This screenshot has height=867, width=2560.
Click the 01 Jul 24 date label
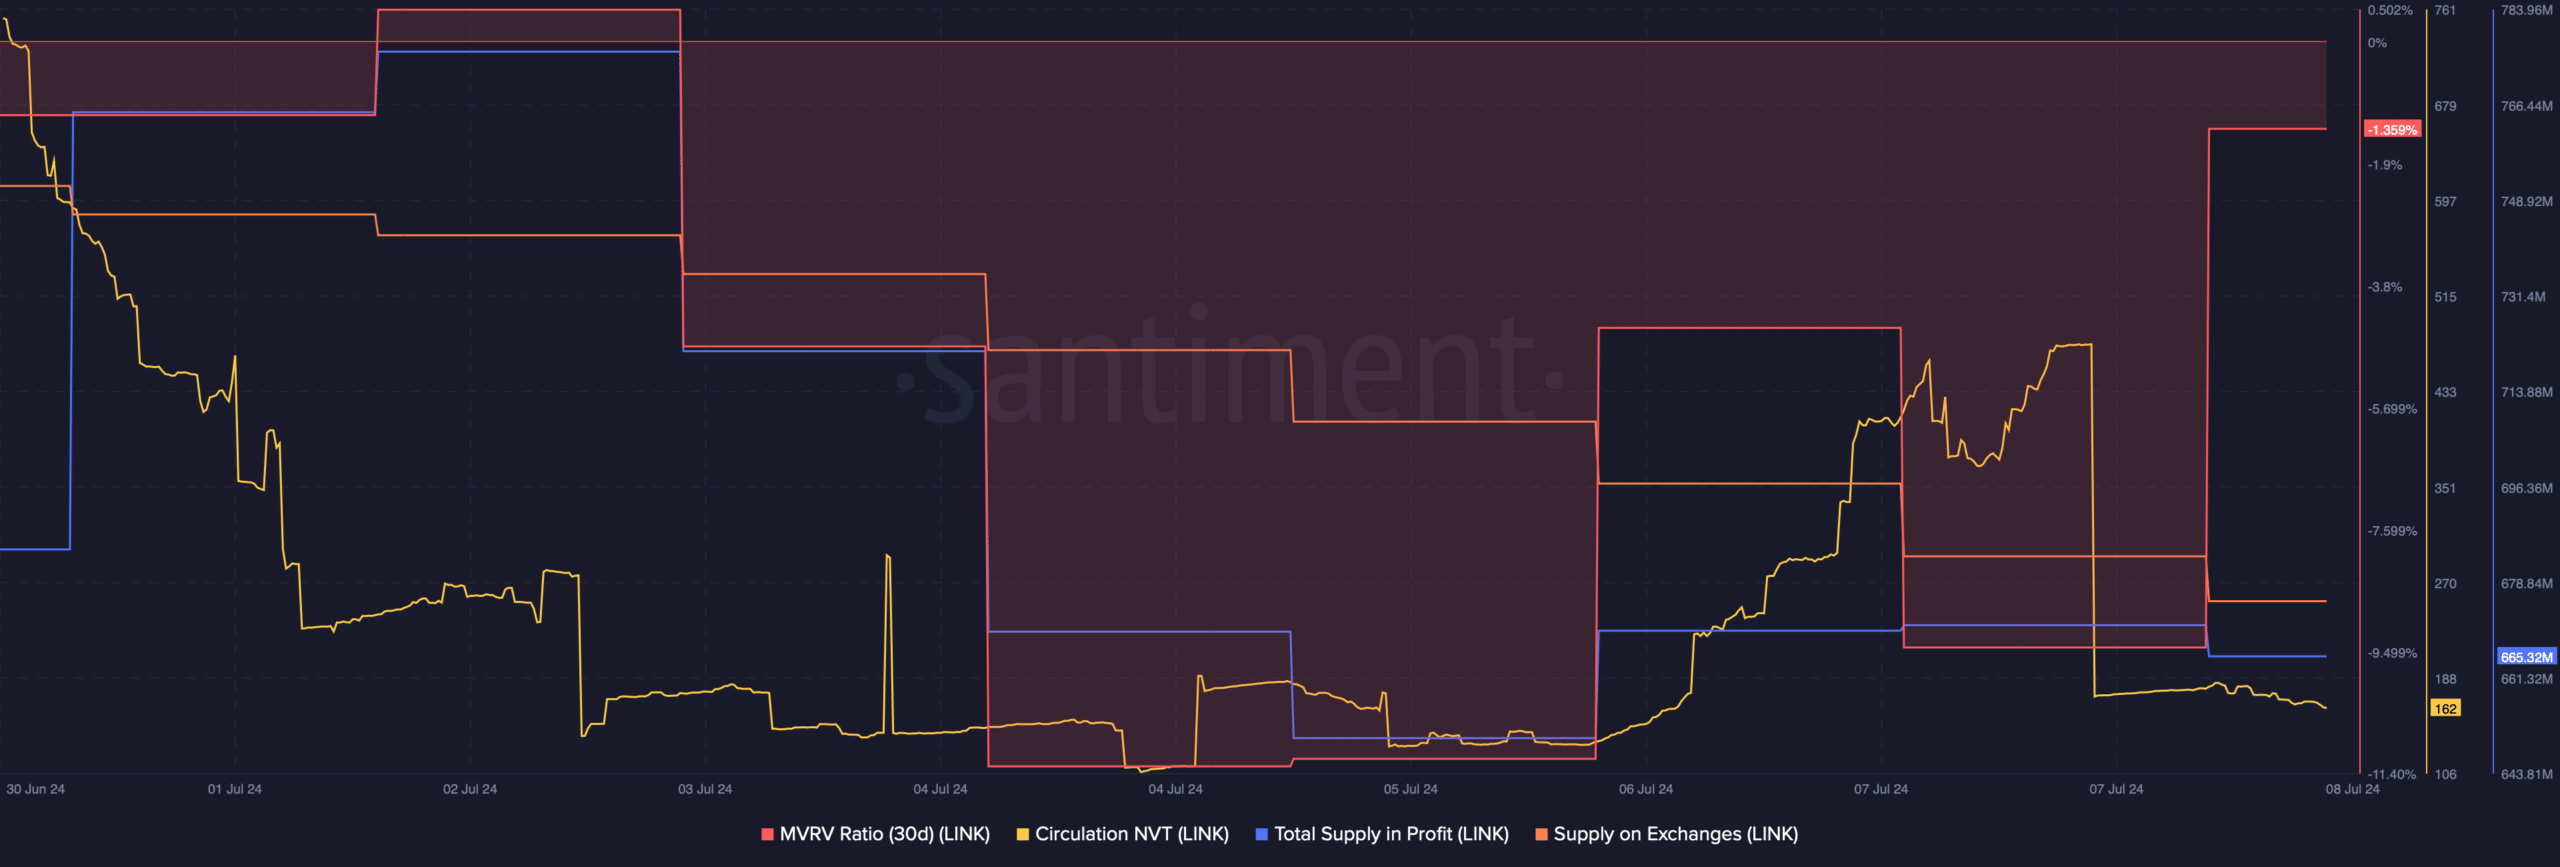click(235, 789)
